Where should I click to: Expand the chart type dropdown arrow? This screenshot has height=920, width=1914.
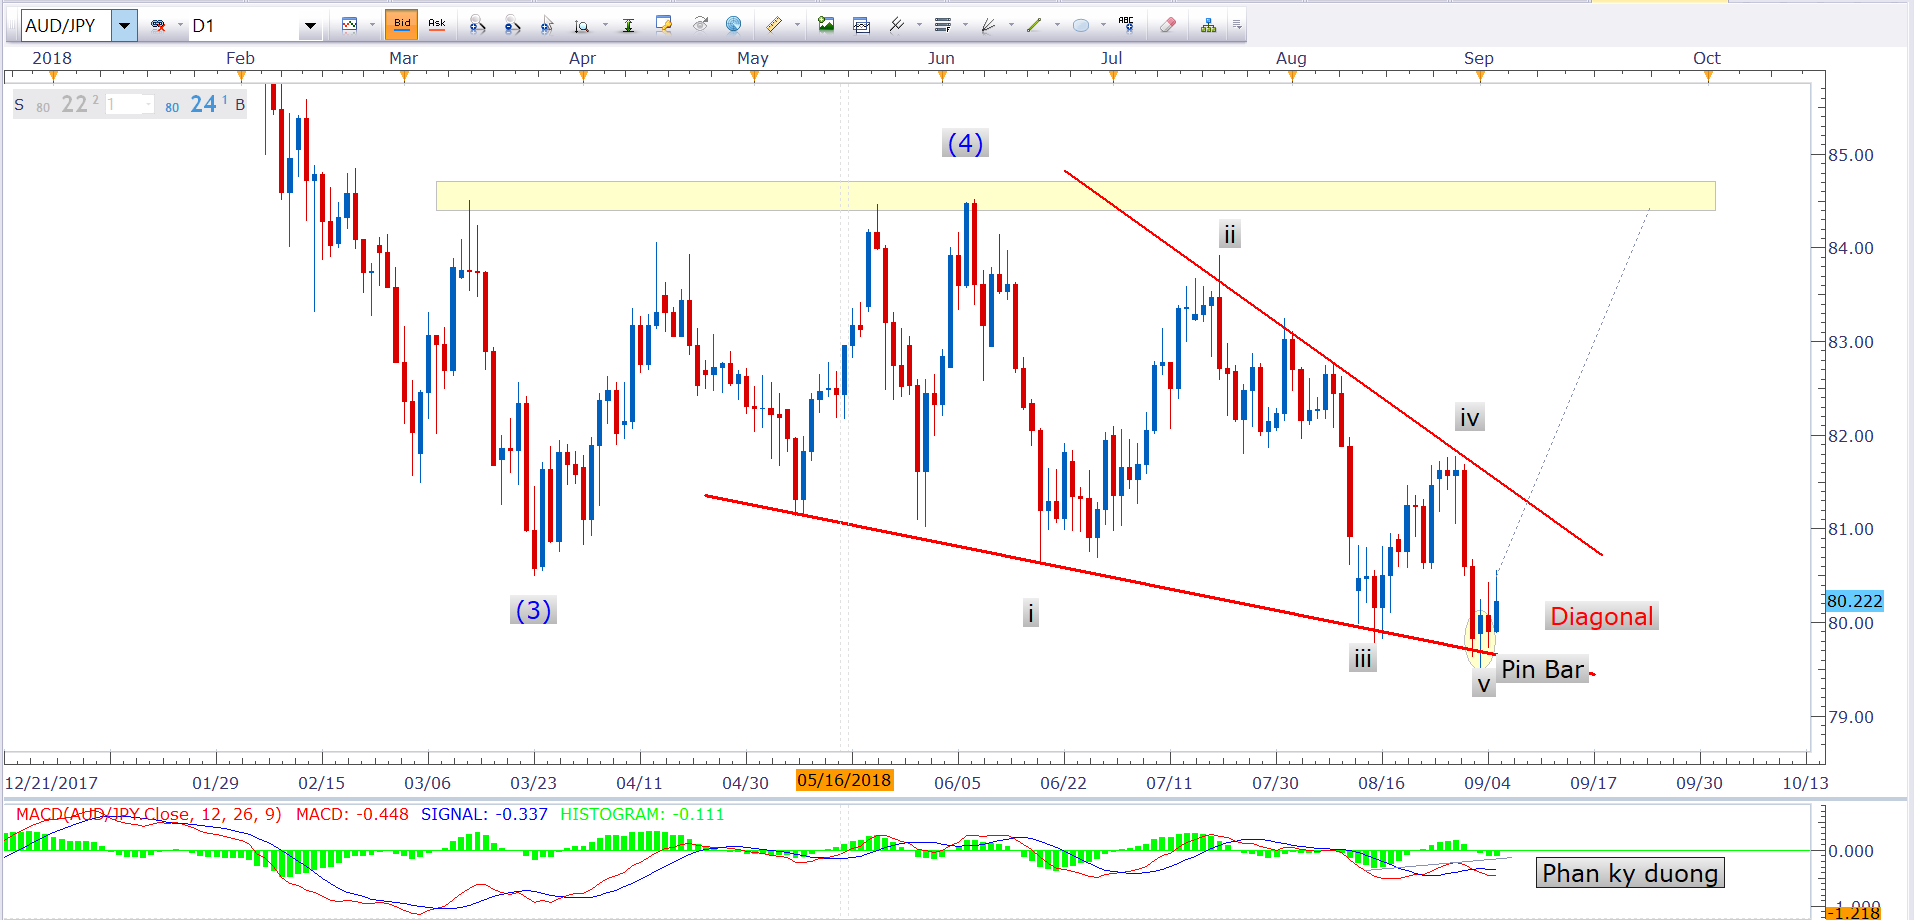(372, 25)
